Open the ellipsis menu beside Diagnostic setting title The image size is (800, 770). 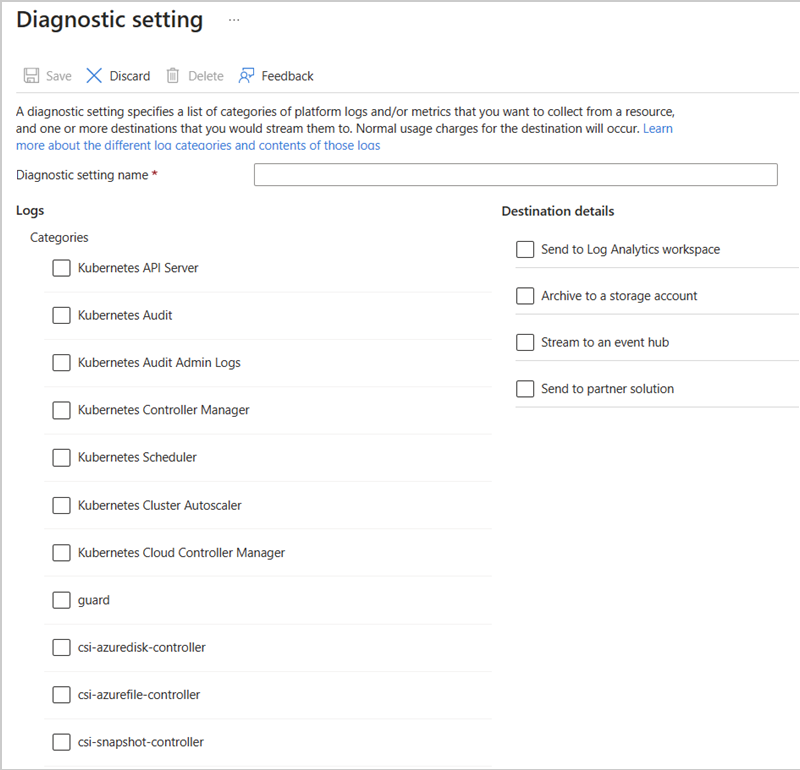coord(234,20)
